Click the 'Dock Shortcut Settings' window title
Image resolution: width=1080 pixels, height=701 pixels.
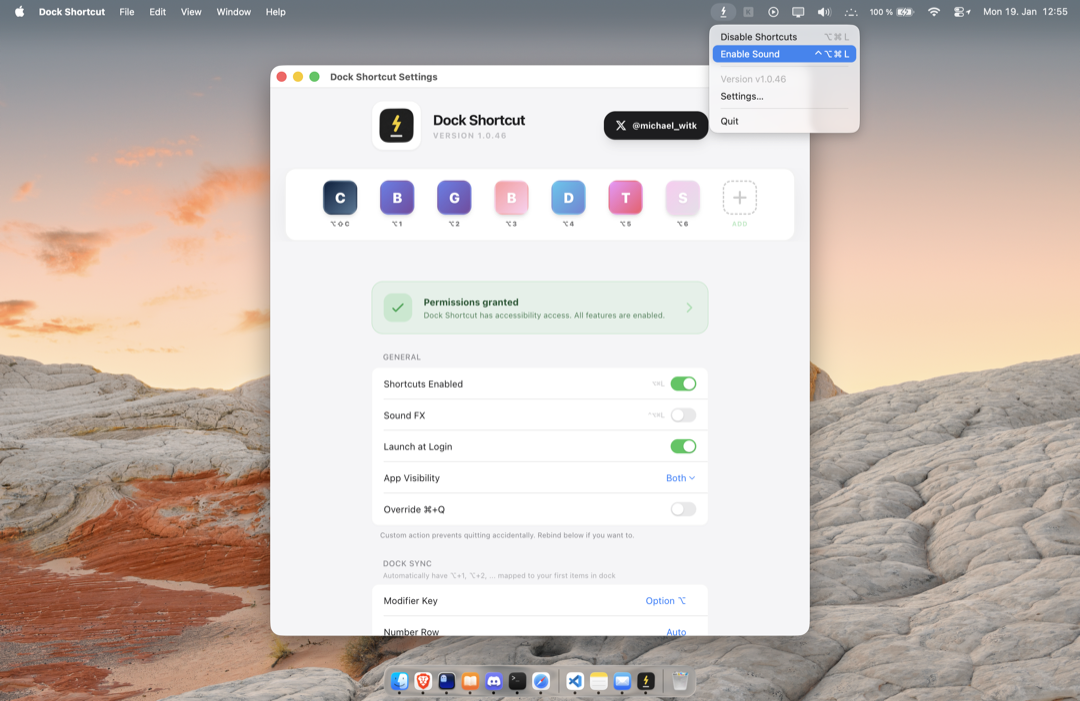tap(384, 76)
